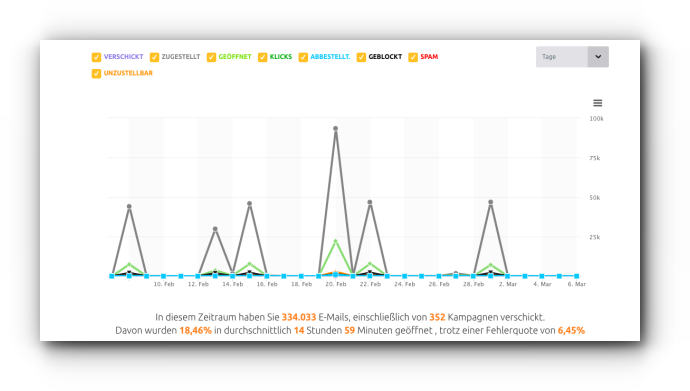Click the 10. Feb axis label
690x391 pixels.
164,284
